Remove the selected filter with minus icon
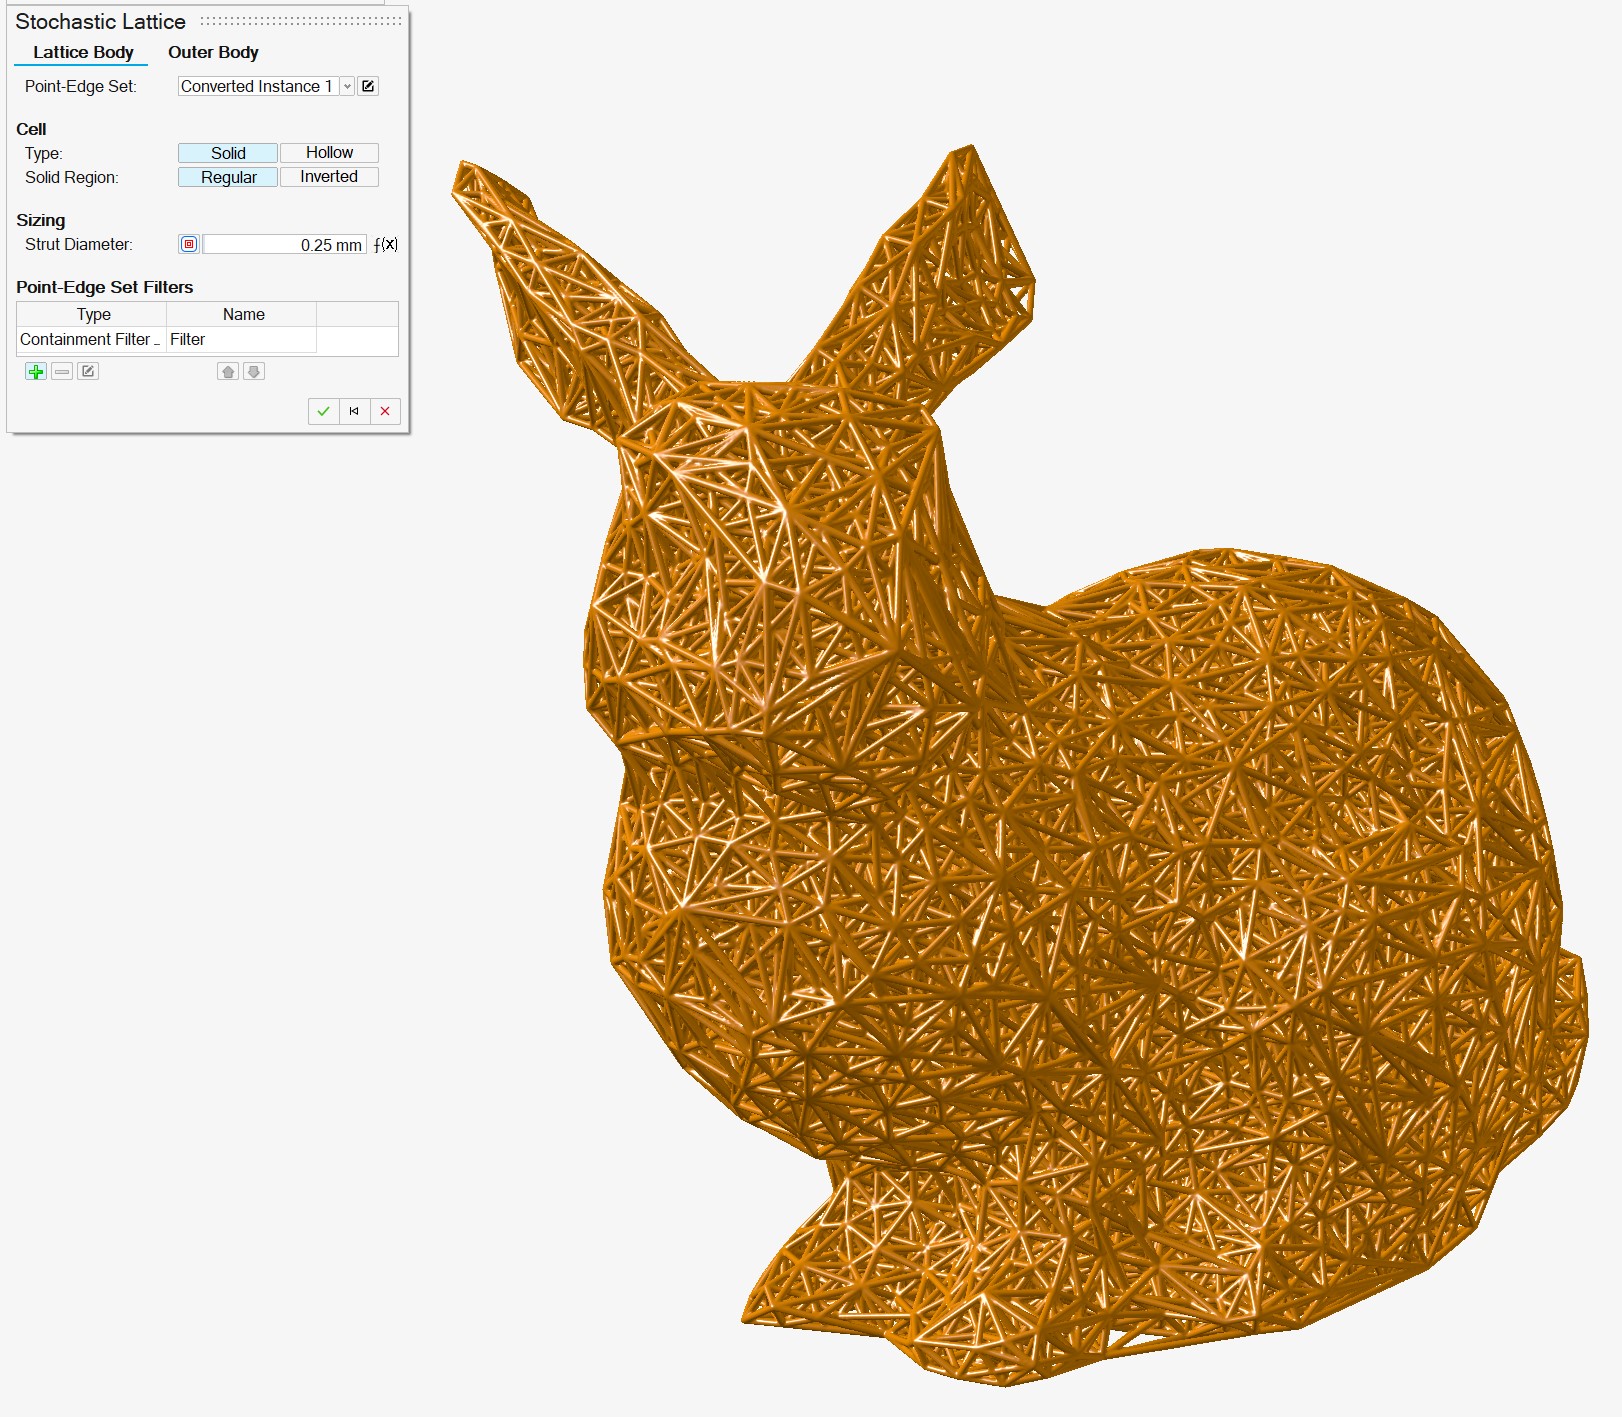Viewport: 1622px width, 1417px height. point(62,372)
